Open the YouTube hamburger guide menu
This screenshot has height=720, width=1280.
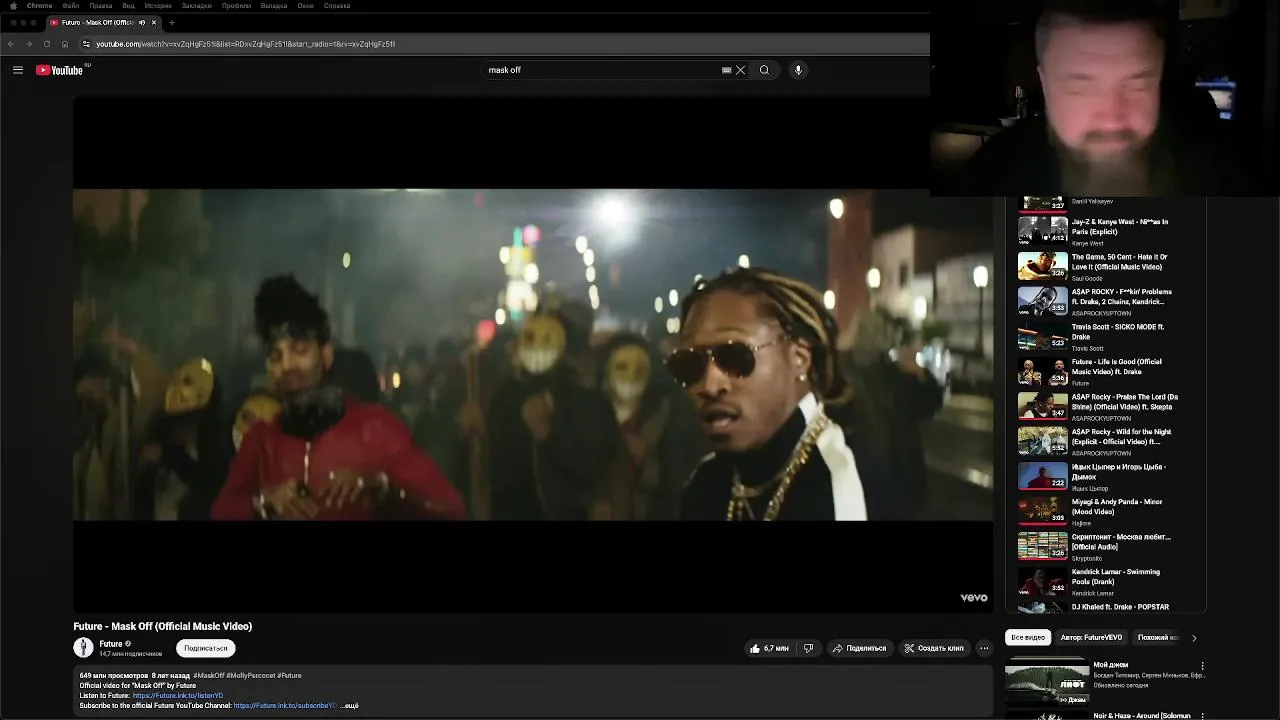(x=18, y=70)
